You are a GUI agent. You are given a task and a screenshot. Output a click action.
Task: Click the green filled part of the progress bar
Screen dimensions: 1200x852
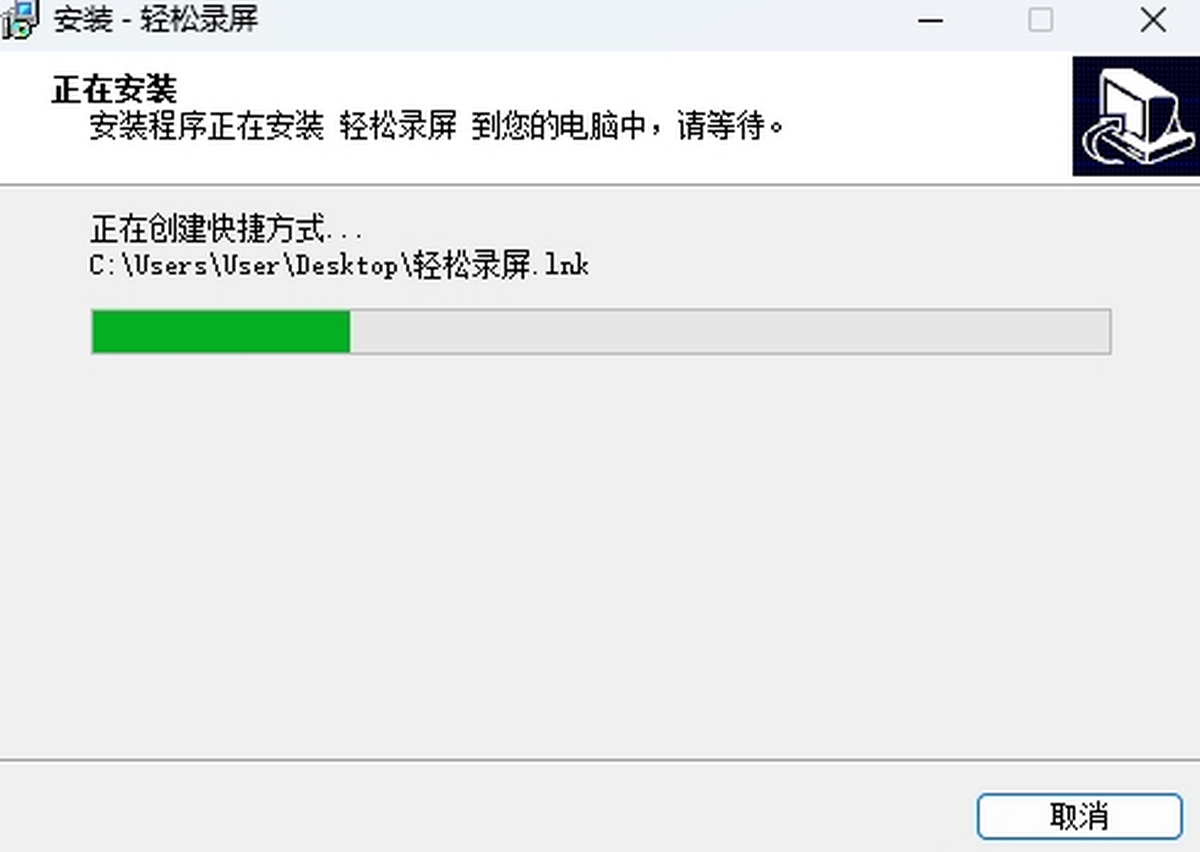click(221, 332)
